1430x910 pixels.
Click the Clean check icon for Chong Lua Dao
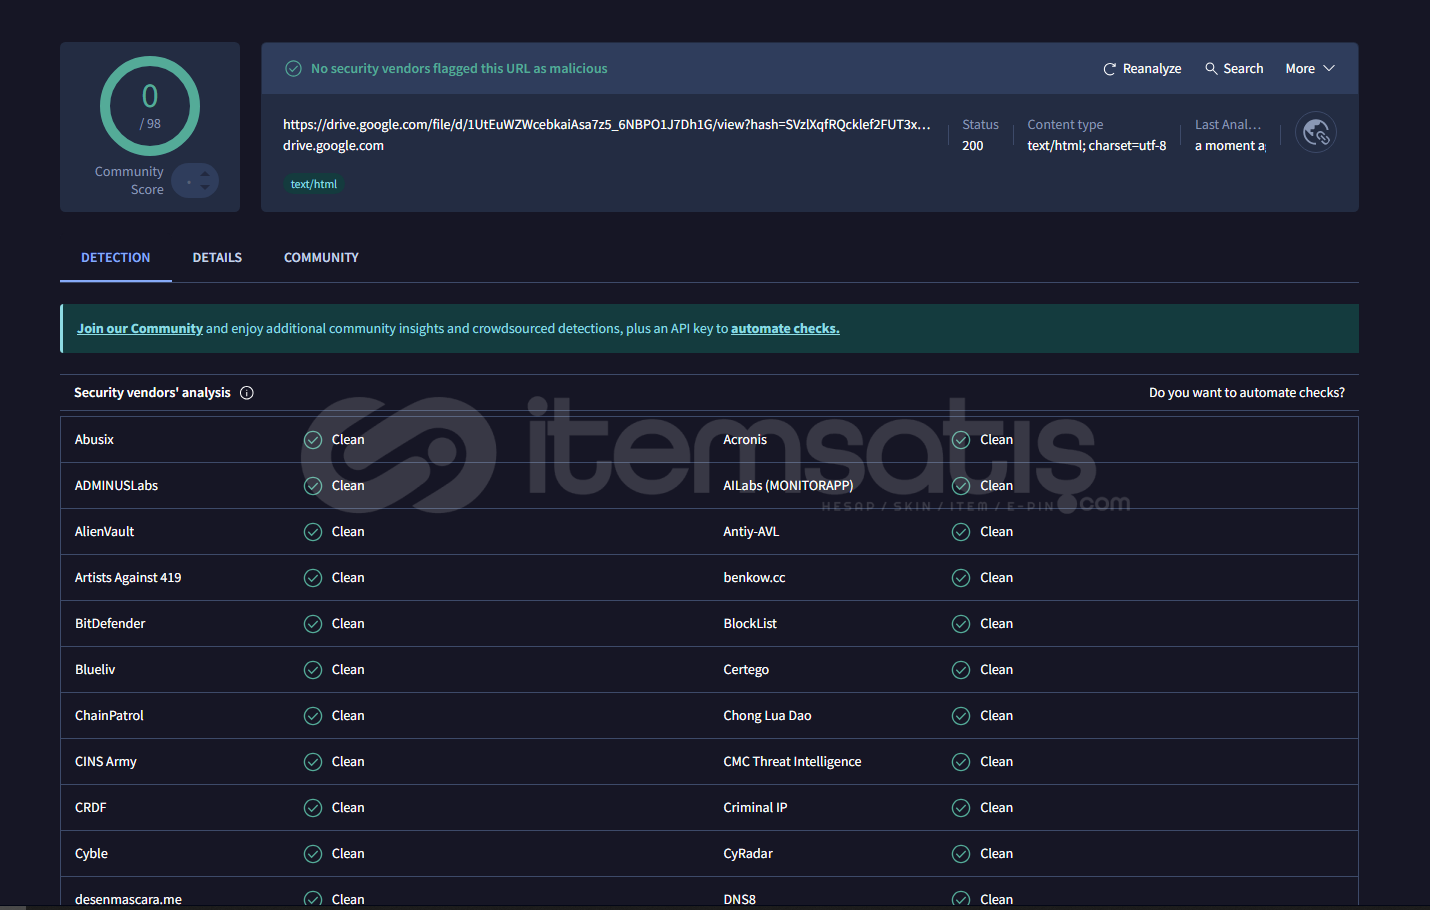[x=961, y=716]
